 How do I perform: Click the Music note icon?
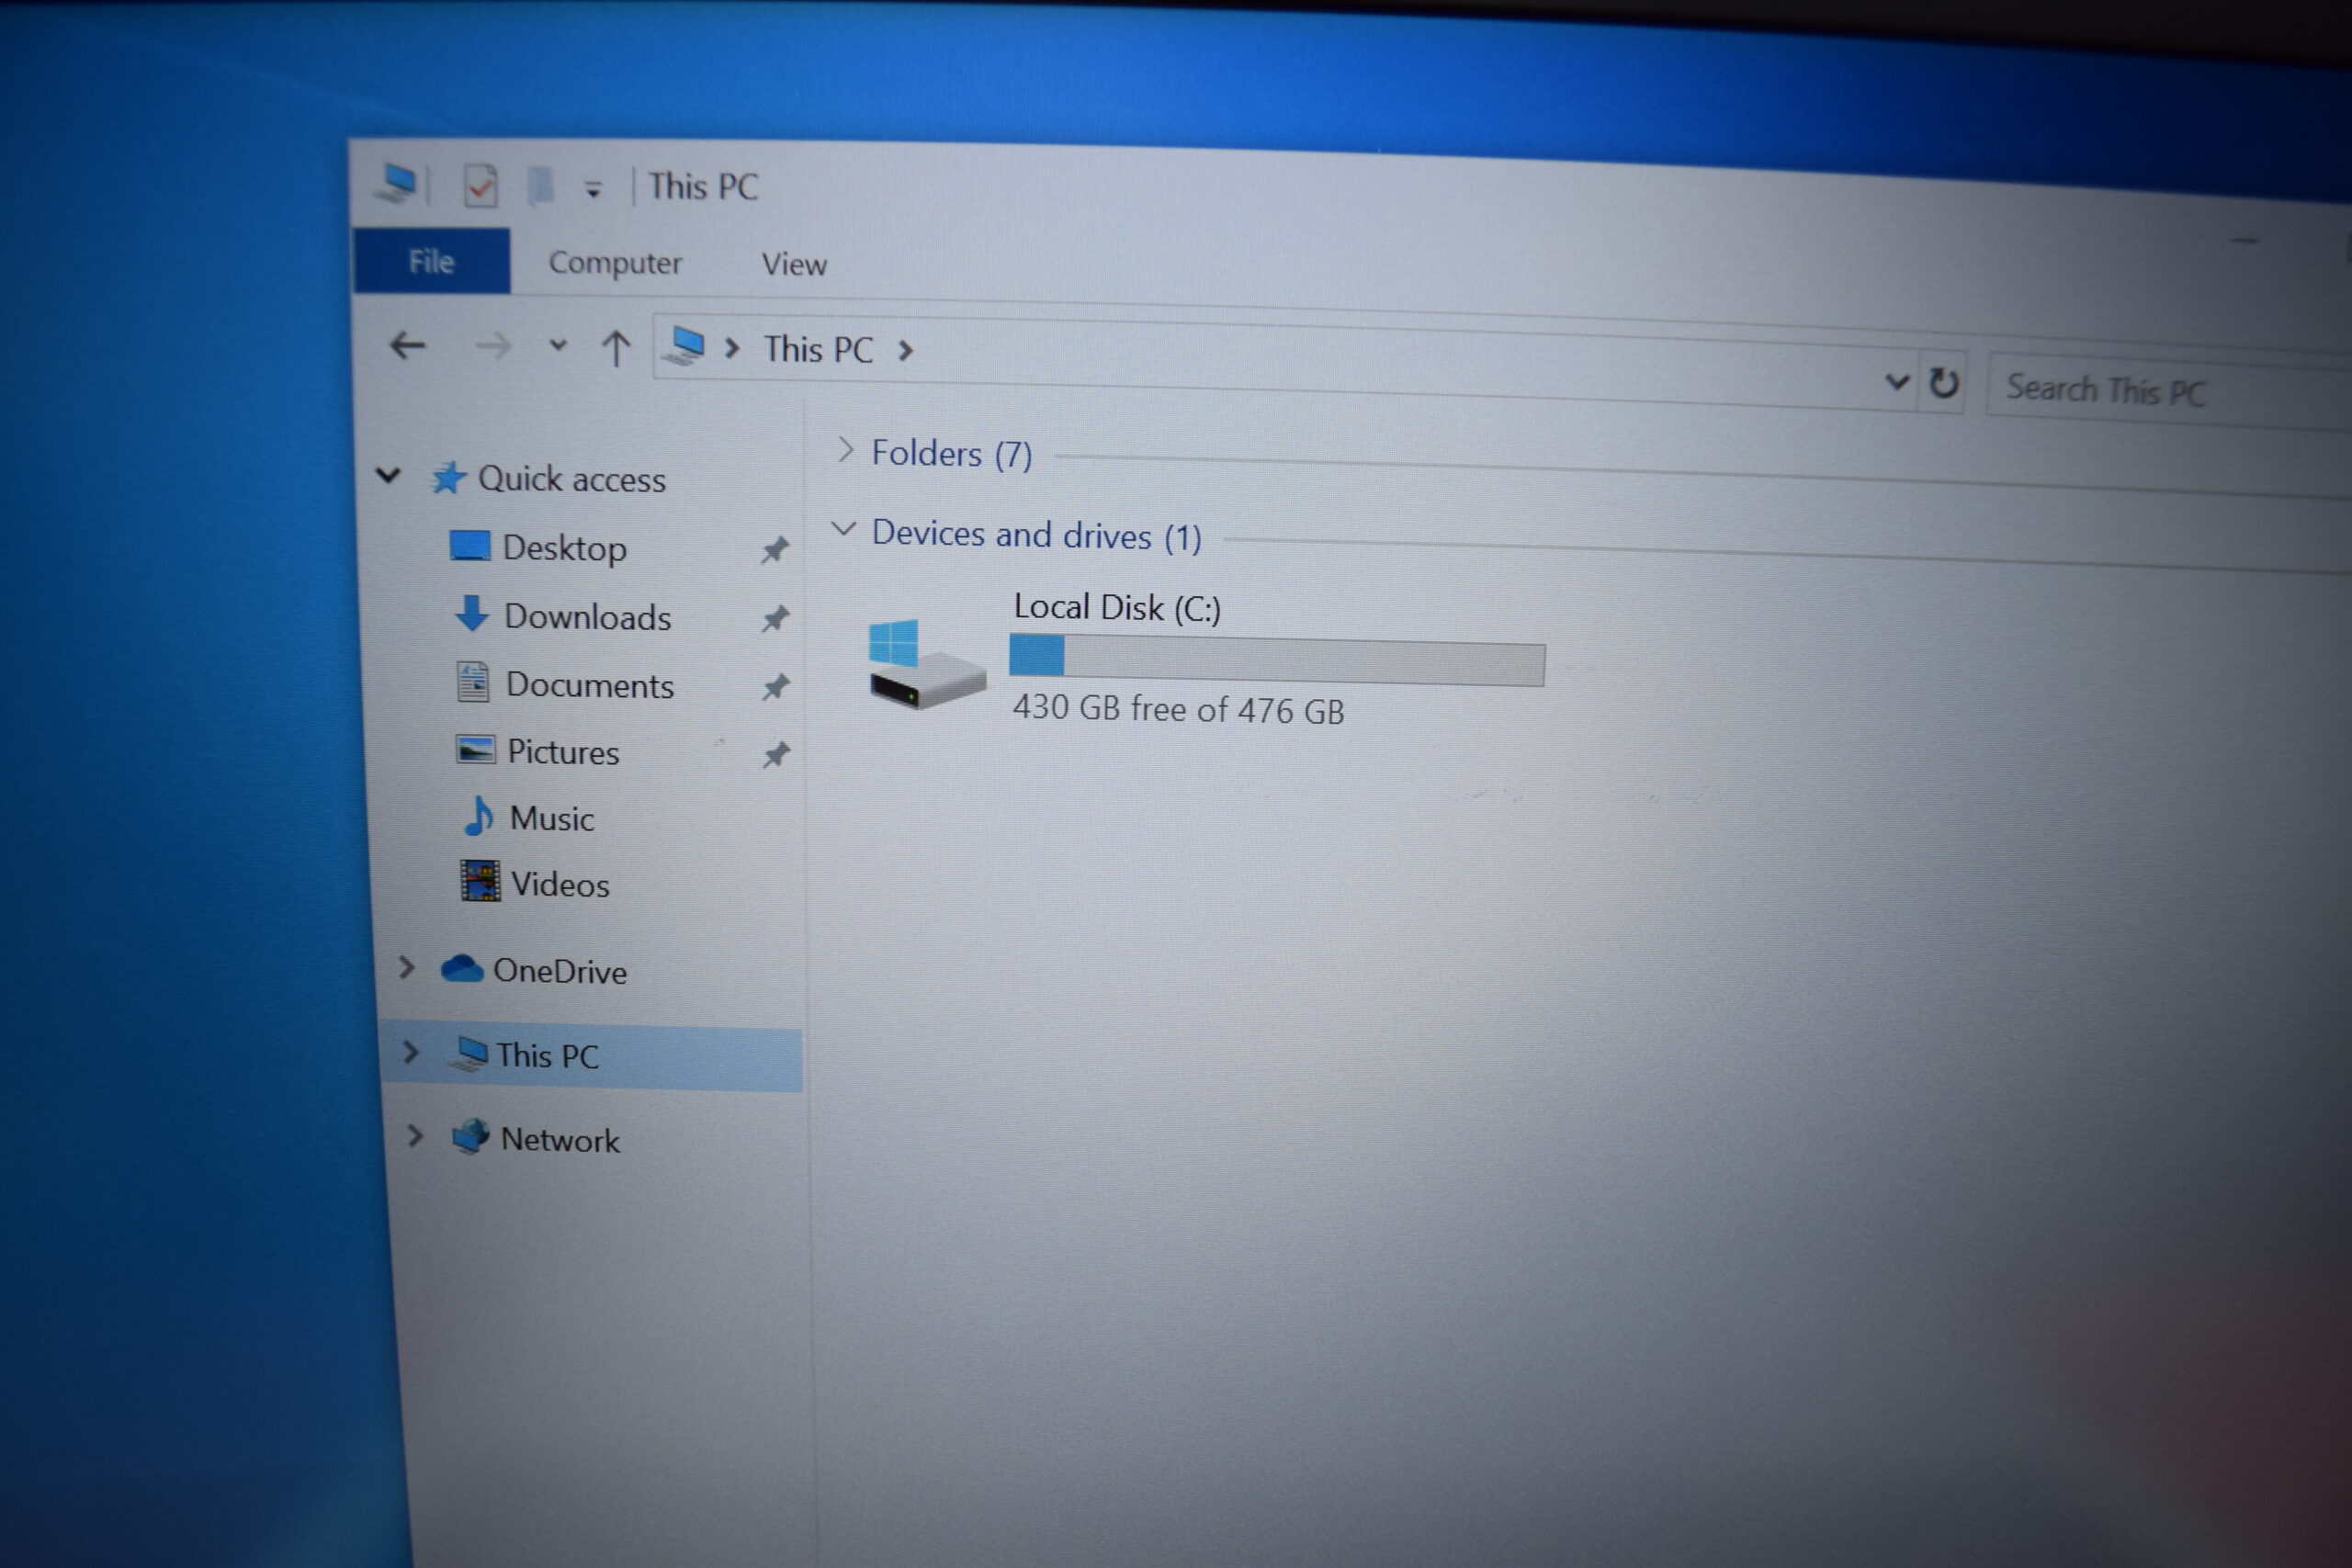[x=479, y=815]
